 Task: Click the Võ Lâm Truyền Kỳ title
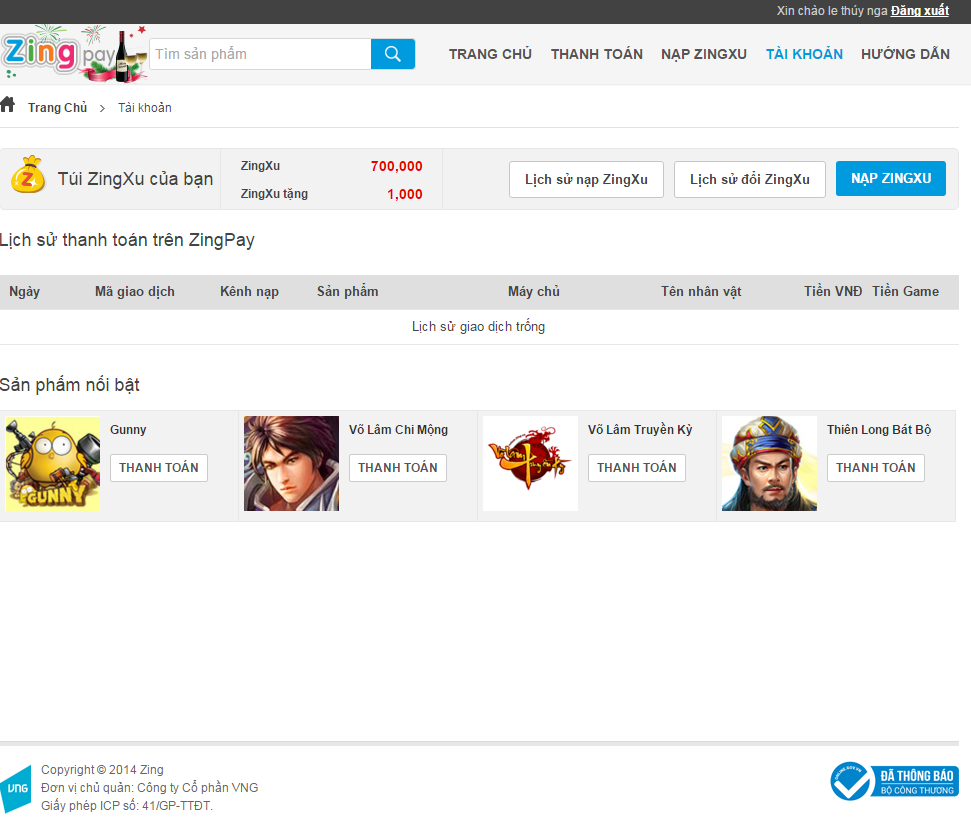pyautogui.click(x=640, y=430)
